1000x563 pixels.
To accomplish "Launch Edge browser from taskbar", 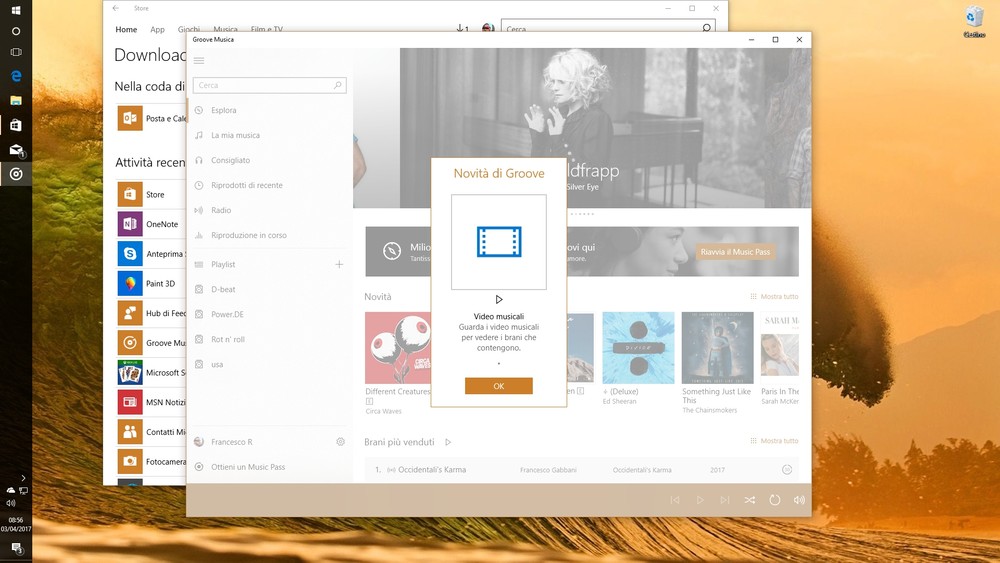I will (x=16, y=76).
